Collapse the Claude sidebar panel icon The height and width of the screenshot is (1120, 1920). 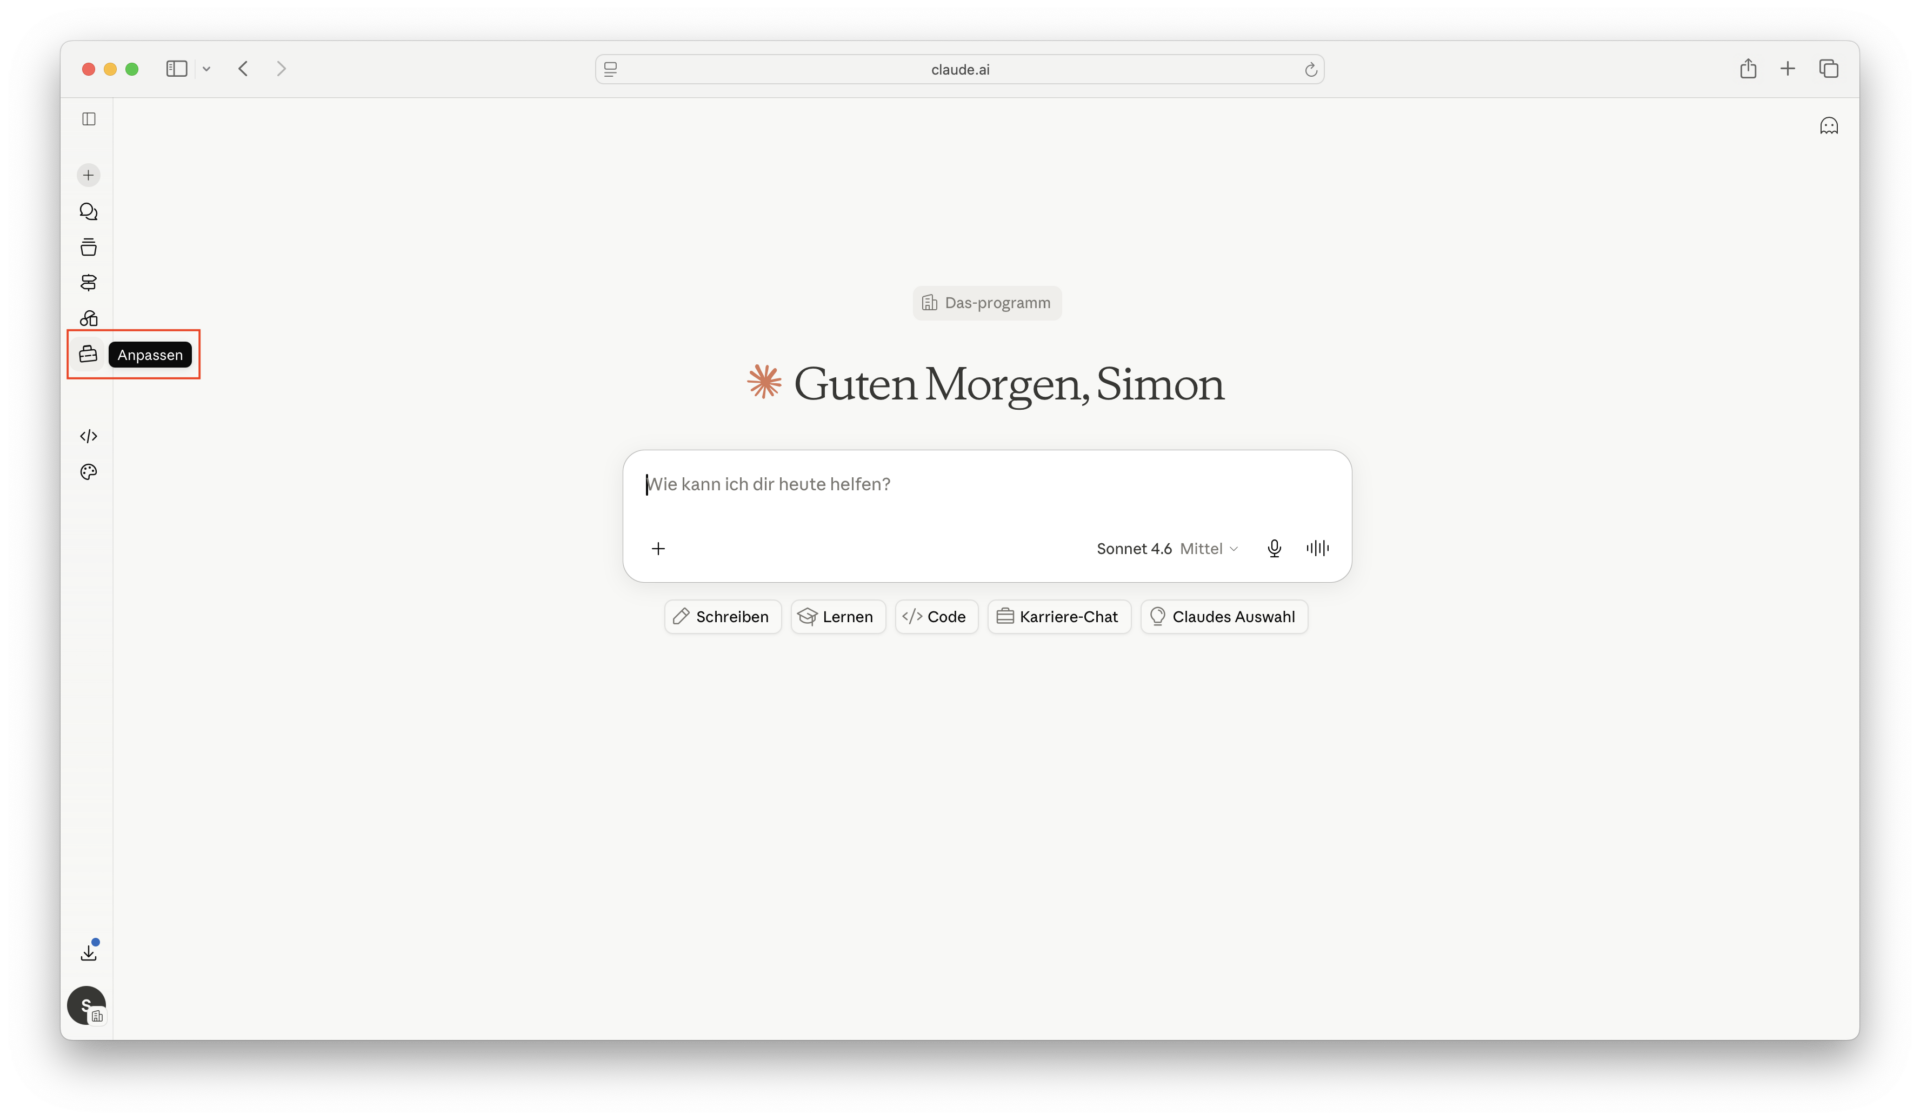pos(89,119)
